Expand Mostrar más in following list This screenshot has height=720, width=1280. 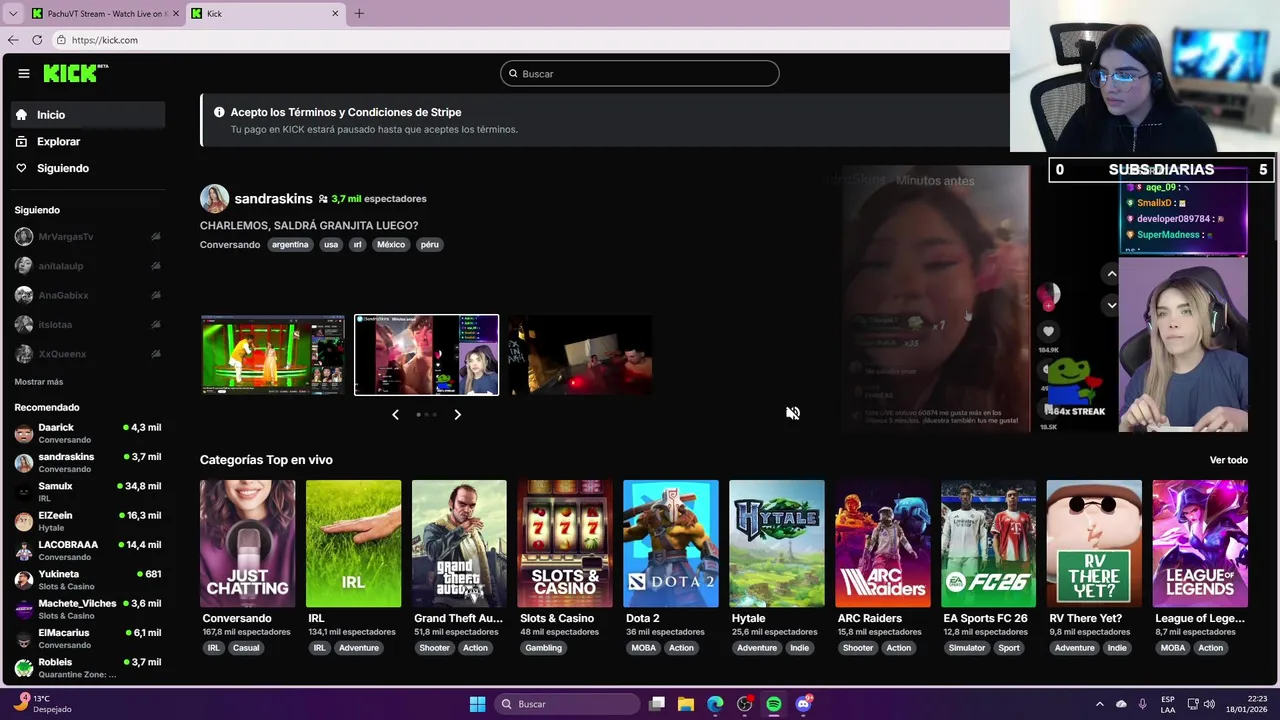39,382
